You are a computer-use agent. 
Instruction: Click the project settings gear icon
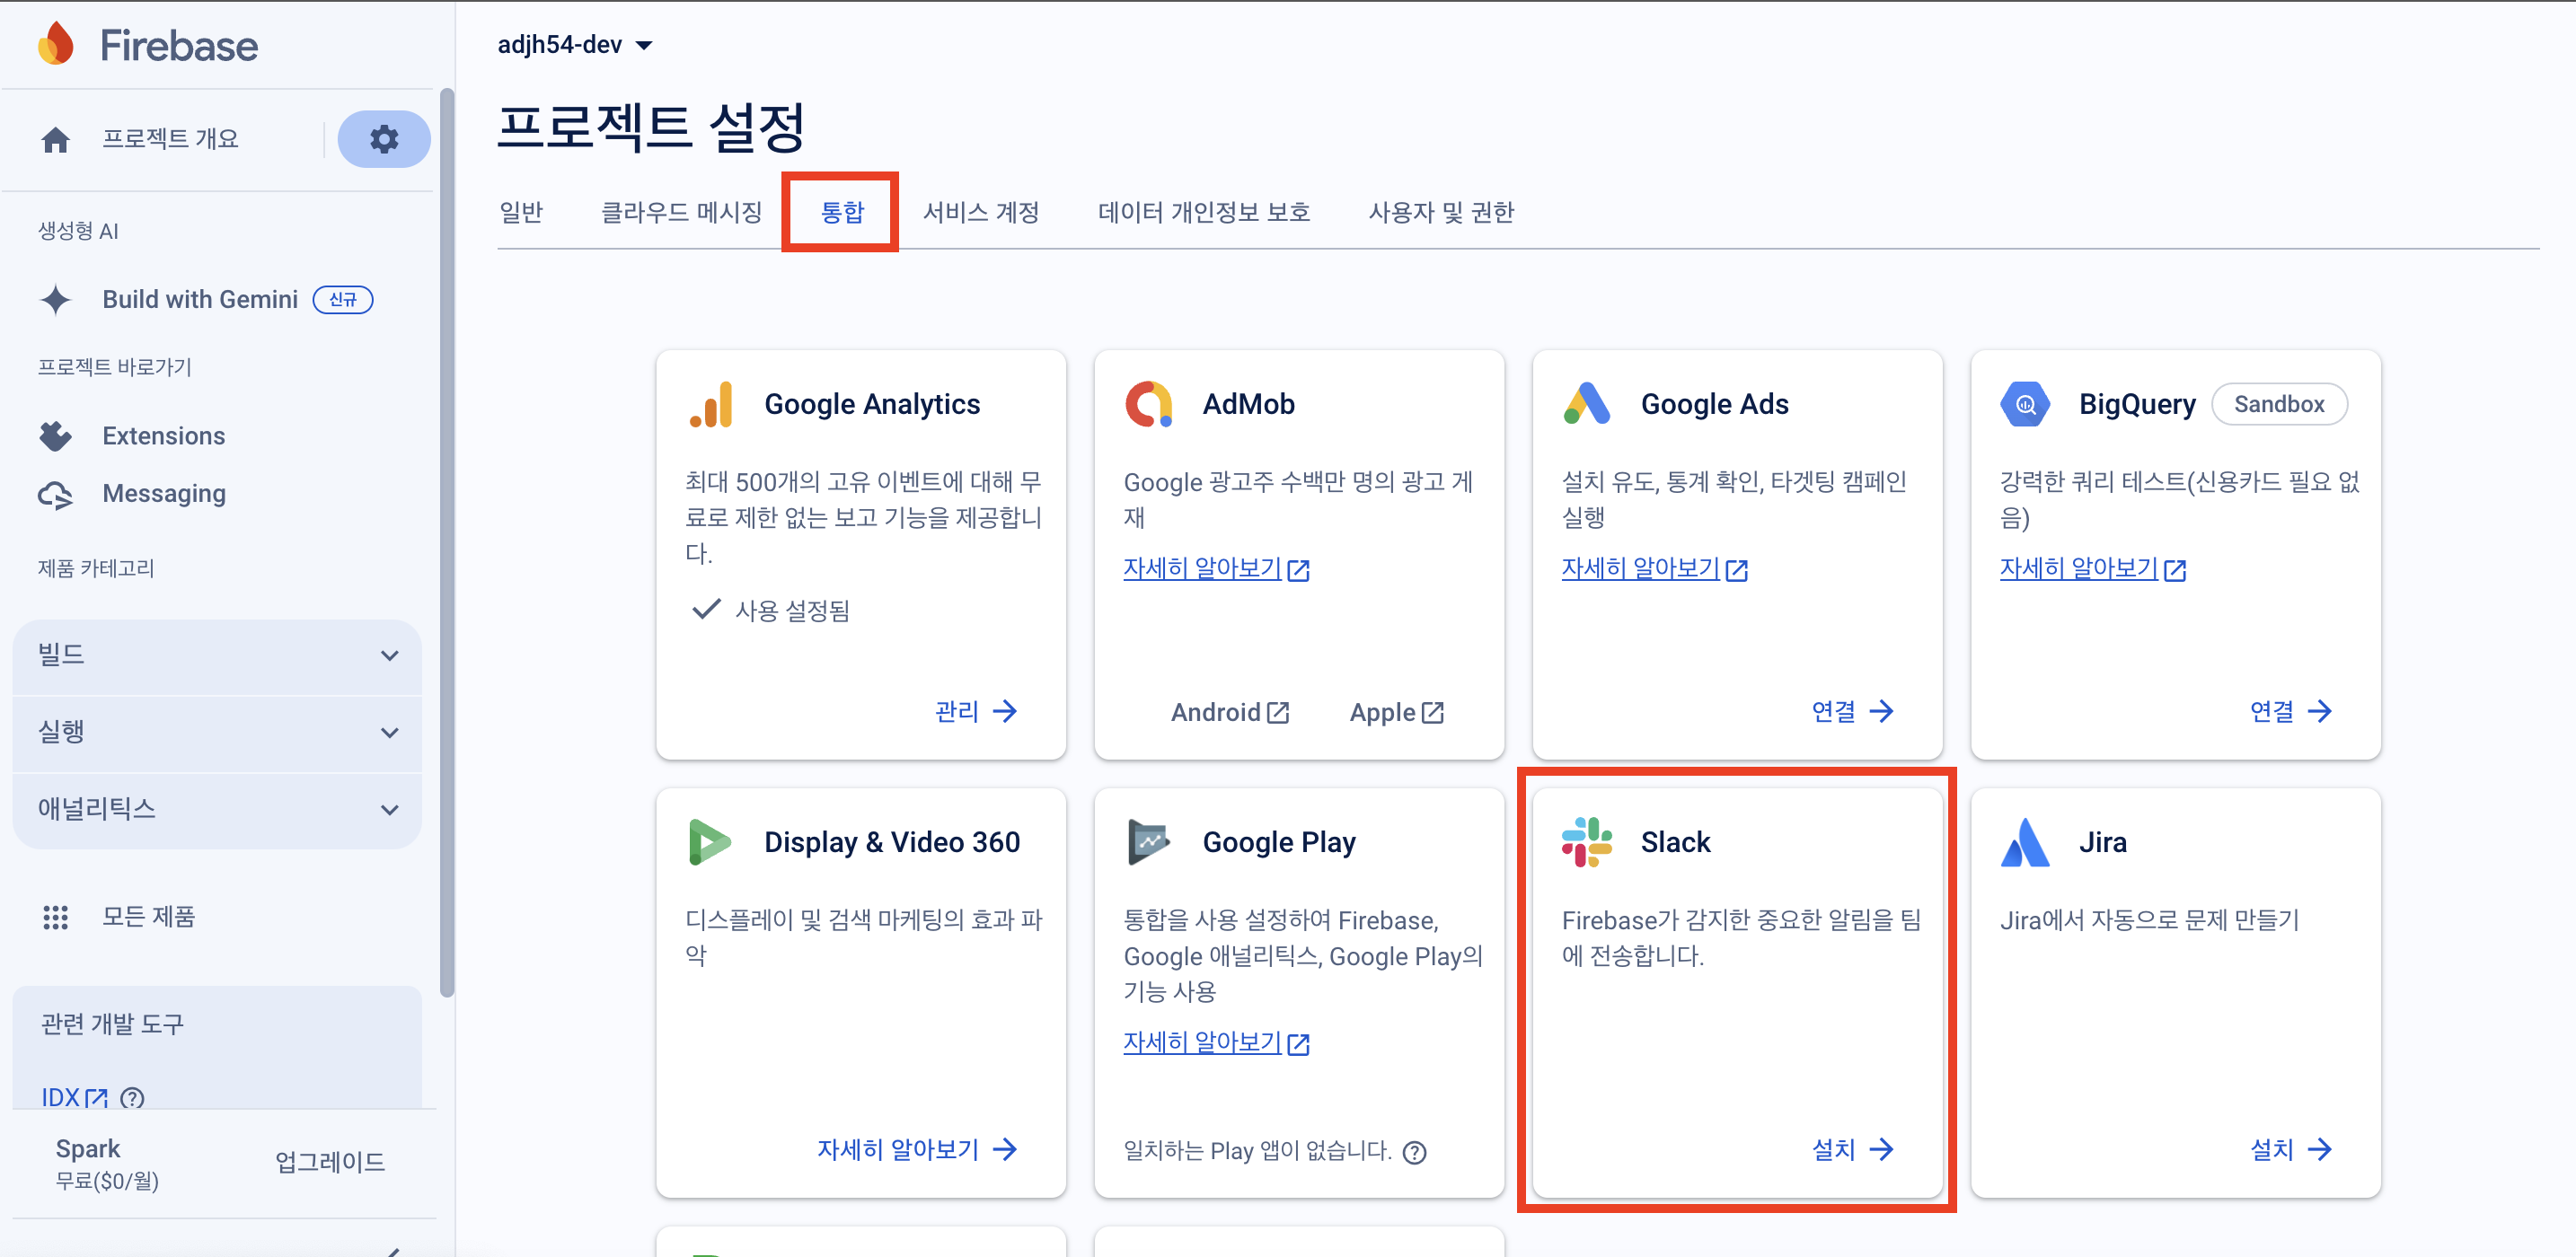[383, 139]
